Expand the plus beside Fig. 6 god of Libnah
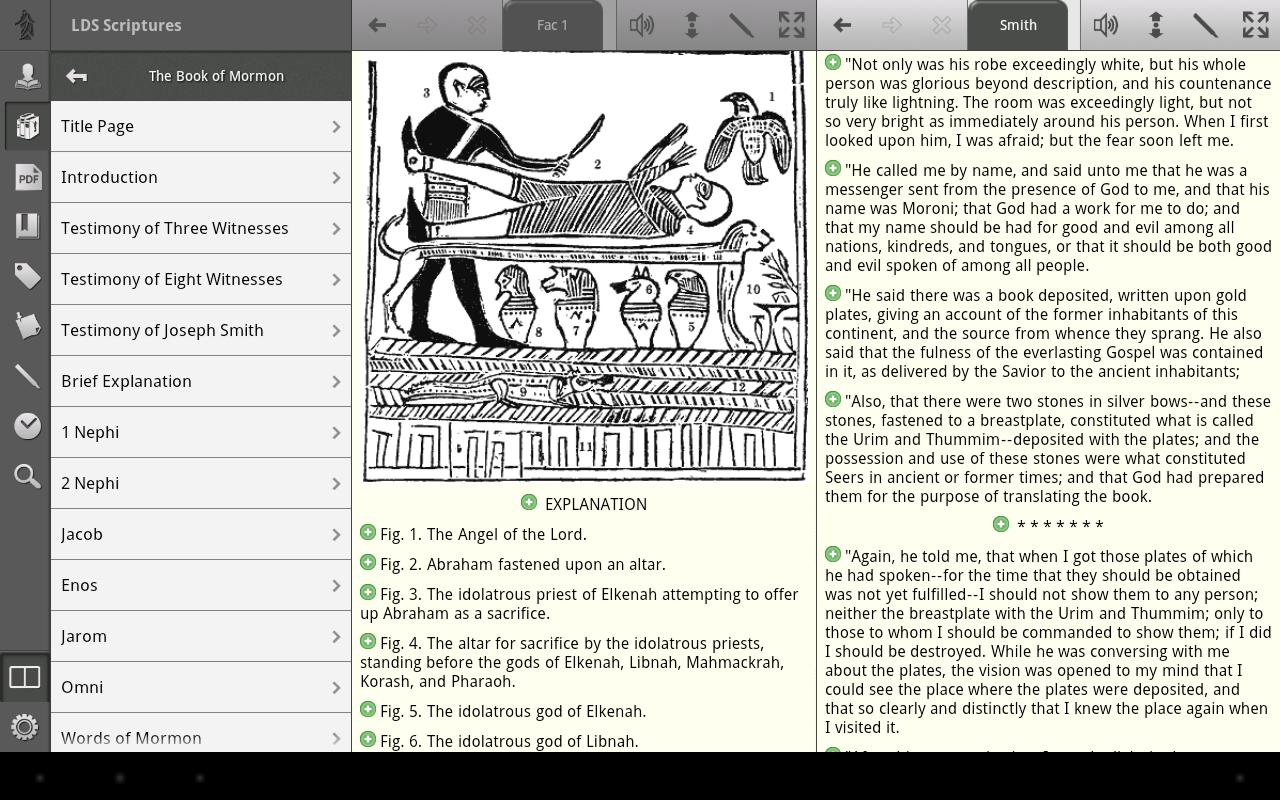 point(368,739)
